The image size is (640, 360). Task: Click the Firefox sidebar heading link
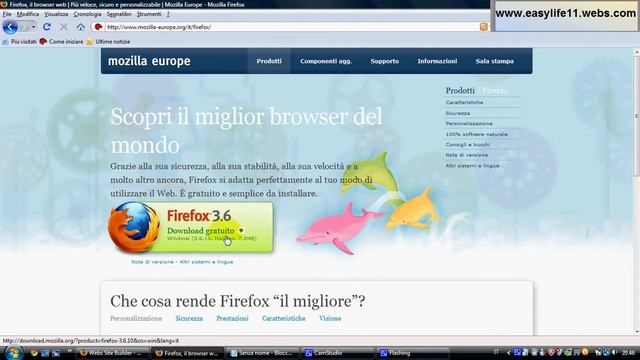[495, 91]
